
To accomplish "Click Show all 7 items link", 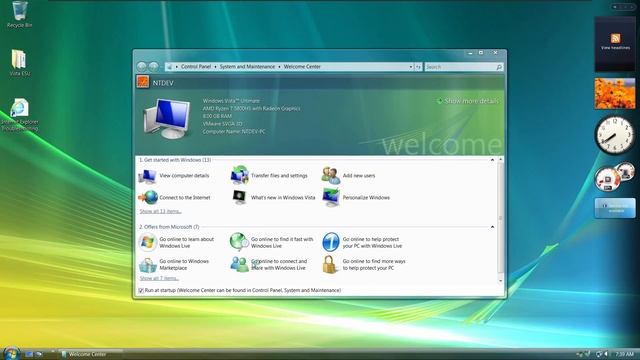I will pyautogui.click(x=159, y=278).
